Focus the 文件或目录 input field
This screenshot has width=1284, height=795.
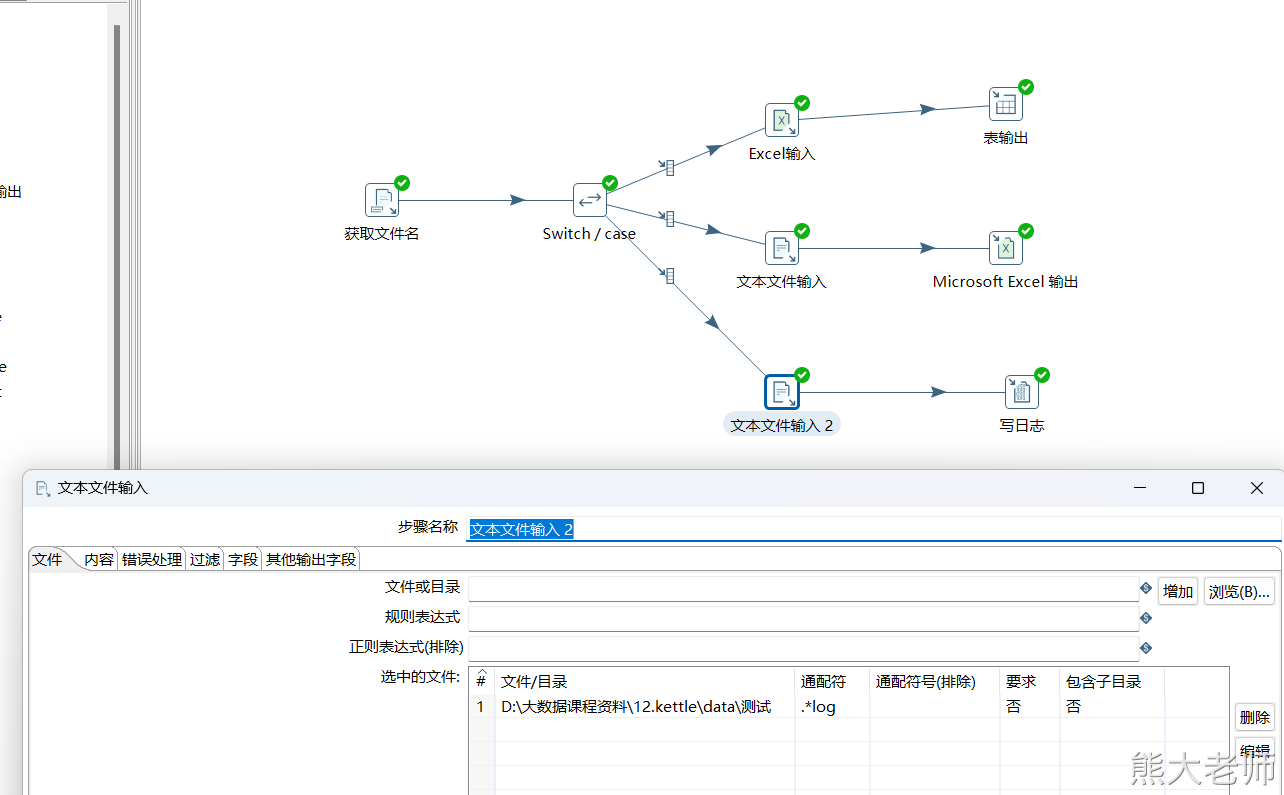tap(803, 589)
